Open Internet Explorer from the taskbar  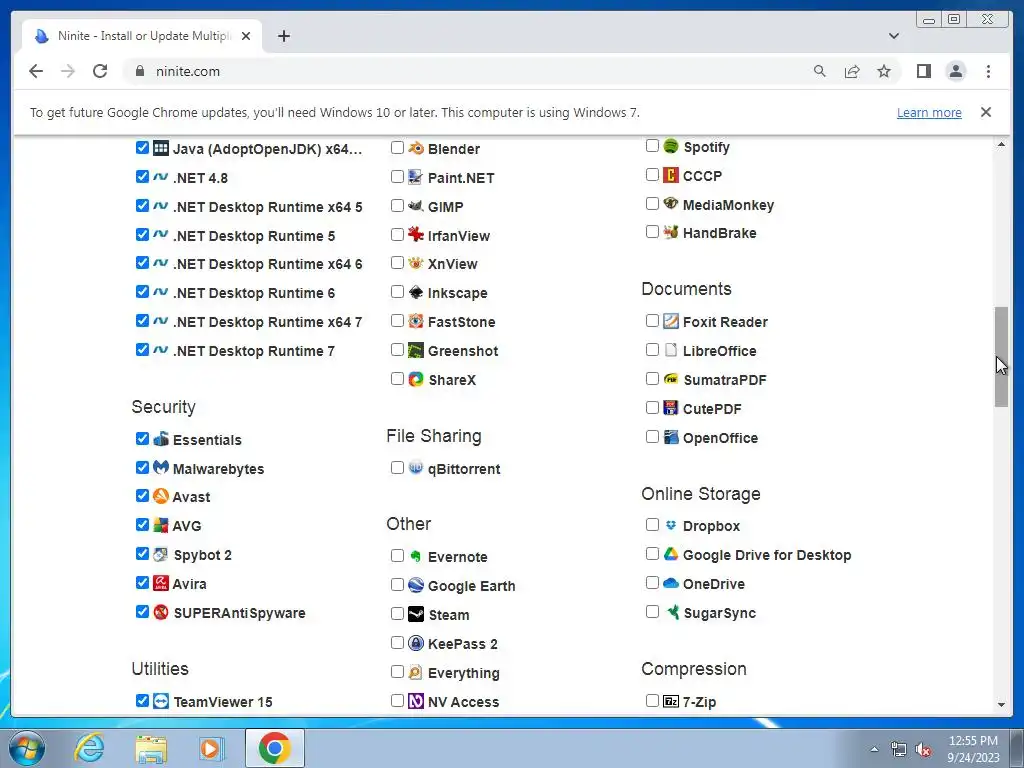coord(89,748)
